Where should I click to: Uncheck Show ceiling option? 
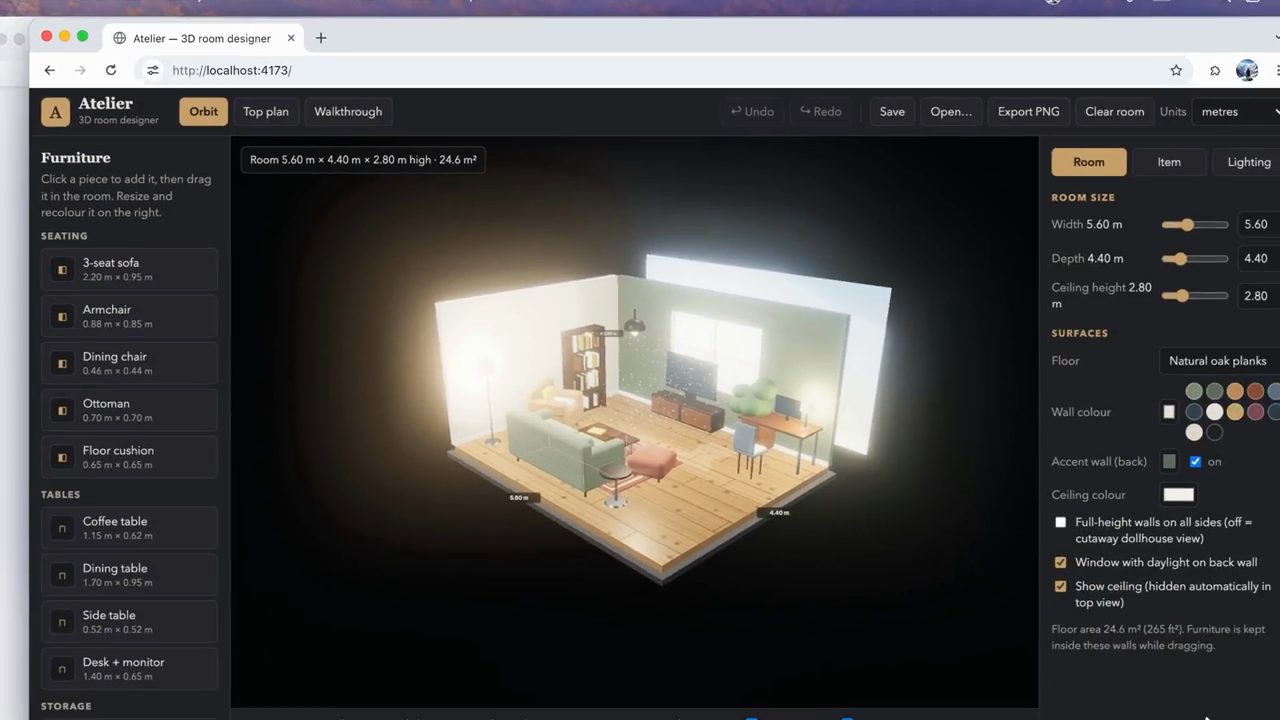[1061, 587]
